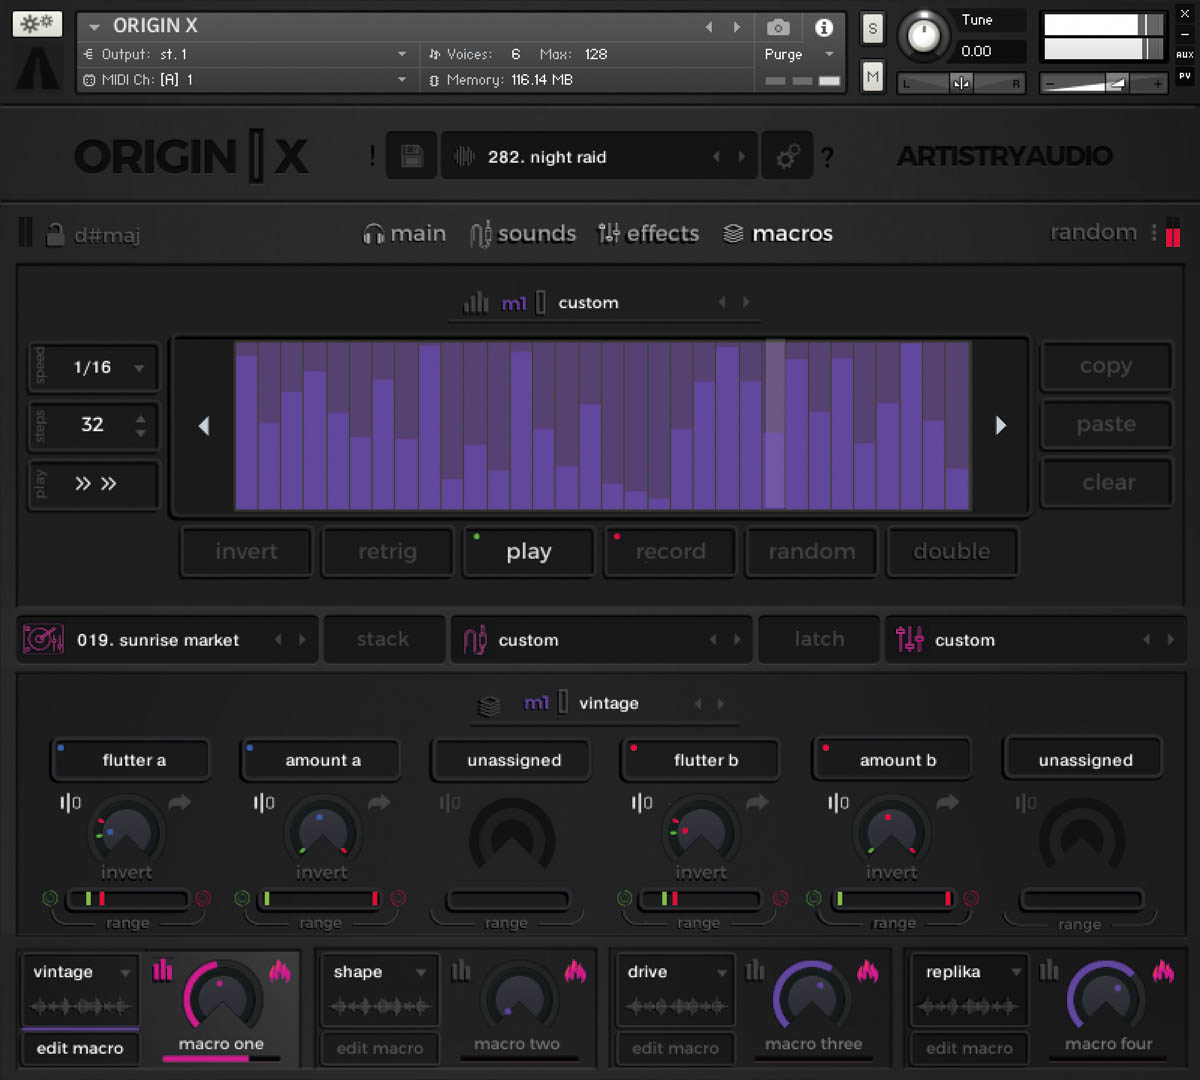Click the sequencer bars icon on macro four
Screen dimensions: 1200x1080
click(x=1049, y=970)
